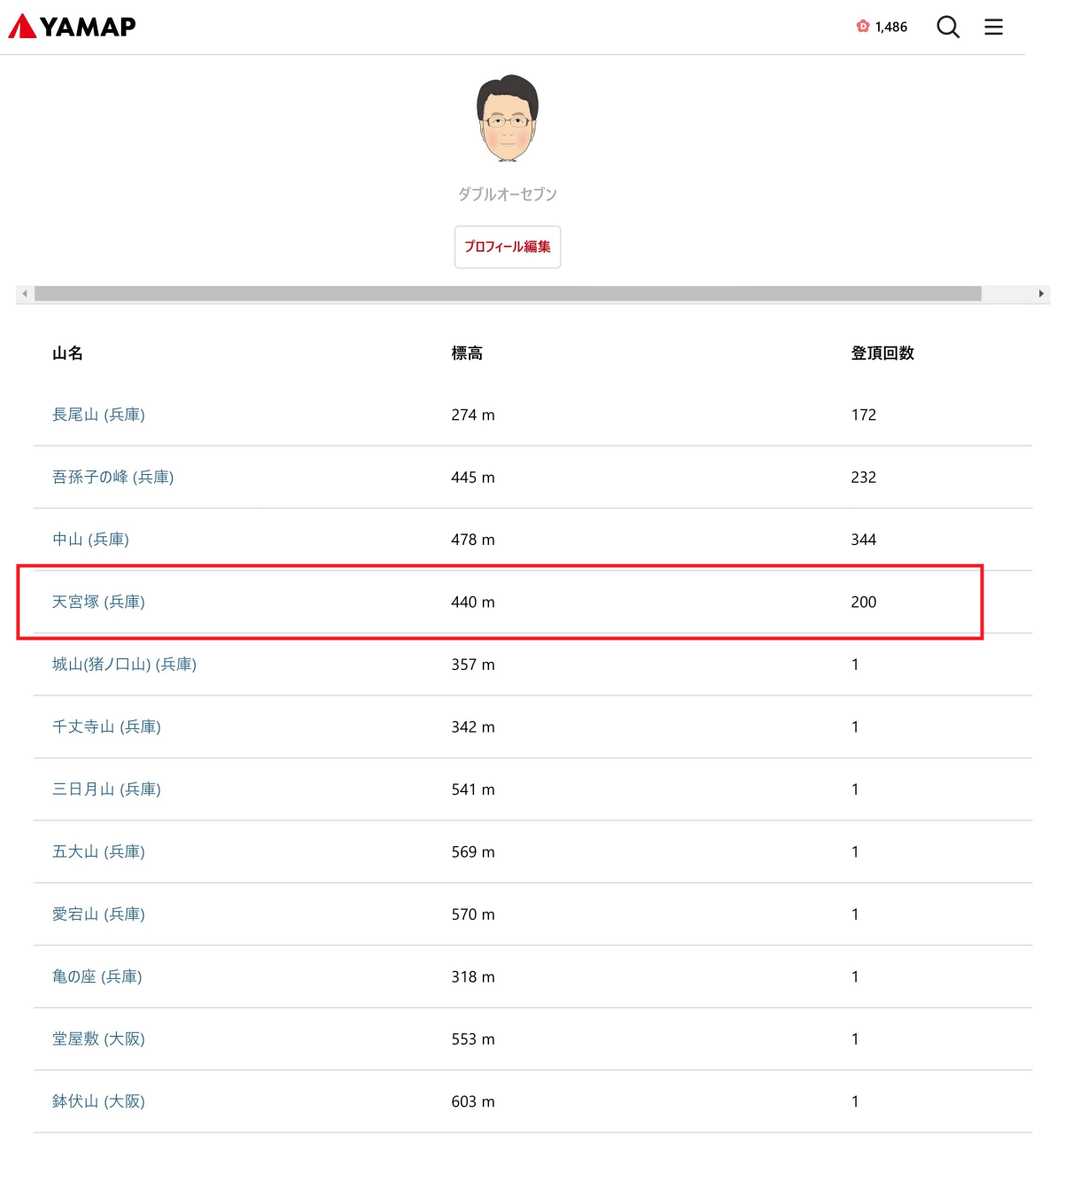Click the profile avatar illustration
Image resolution: width=1079 pixels, height=1182 pixels.
(x=507, y=118)
